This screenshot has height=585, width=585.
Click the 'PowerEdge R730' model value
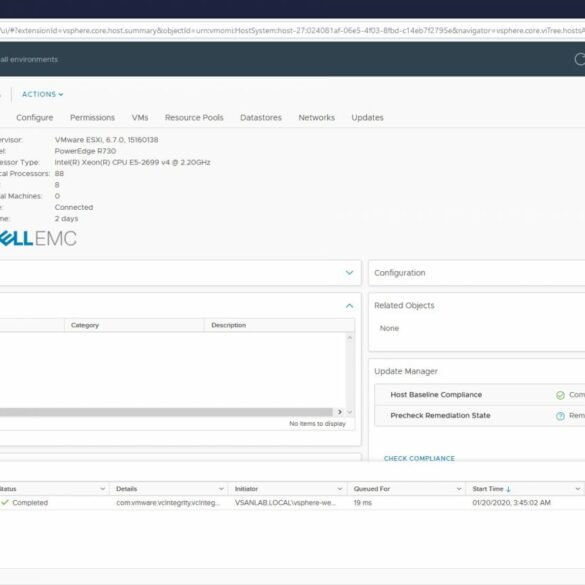tap(85, 151)
